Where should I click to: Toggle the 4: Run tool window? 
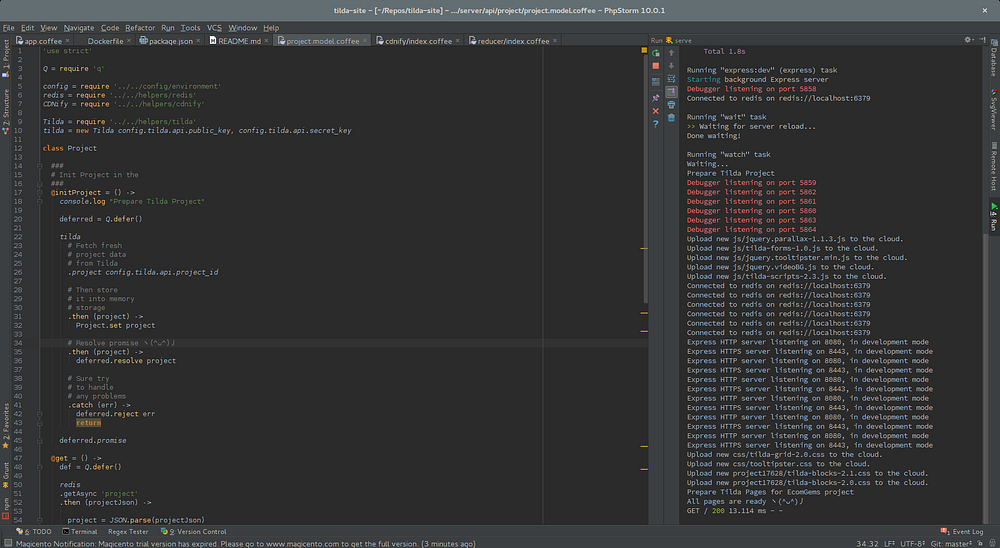[x=994, y=217]
